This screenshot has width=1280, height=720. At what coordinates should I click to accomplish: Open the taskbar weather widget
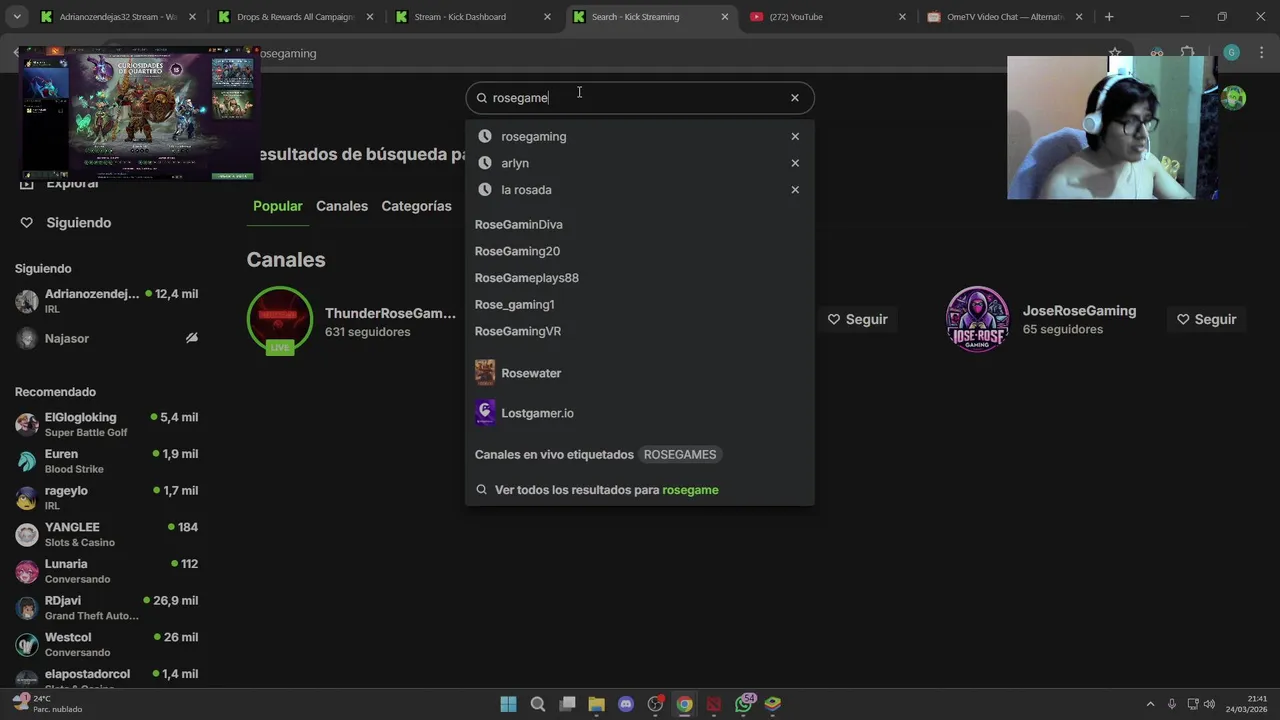(48, 704)
